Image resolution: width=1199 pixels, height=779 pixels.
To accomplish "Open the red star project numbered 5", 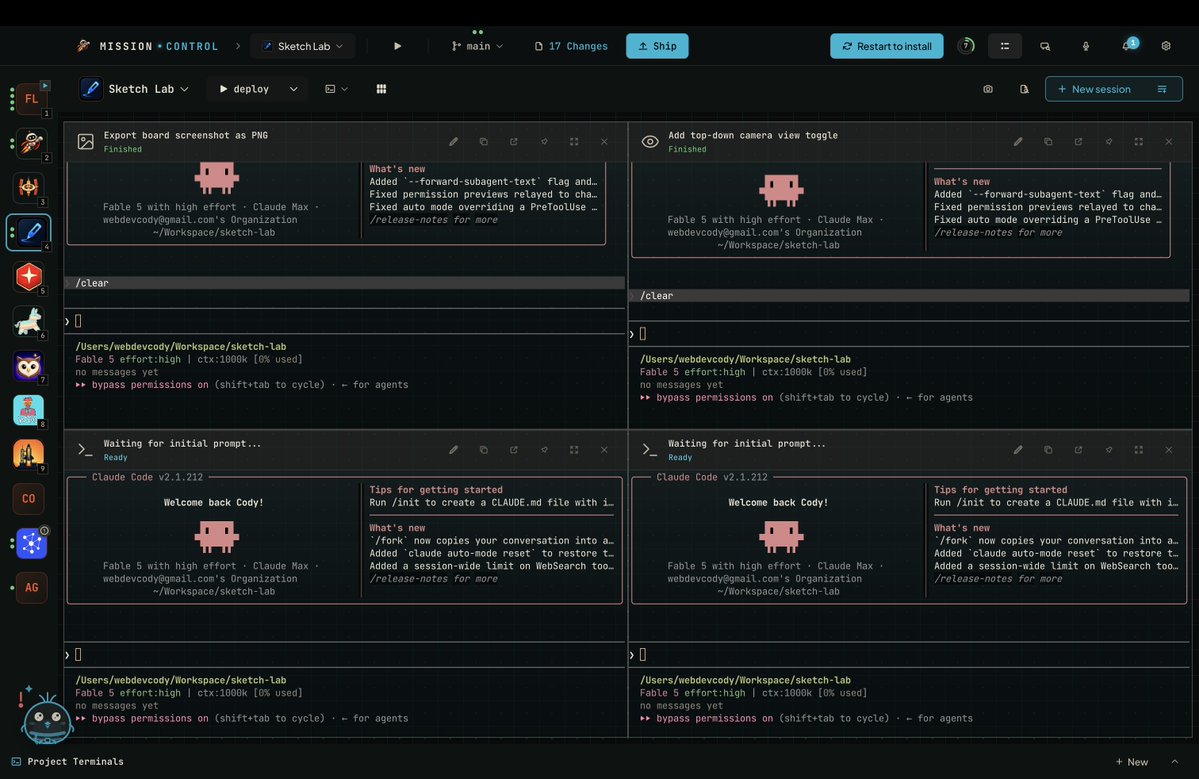I will click(x=29, y=277).
